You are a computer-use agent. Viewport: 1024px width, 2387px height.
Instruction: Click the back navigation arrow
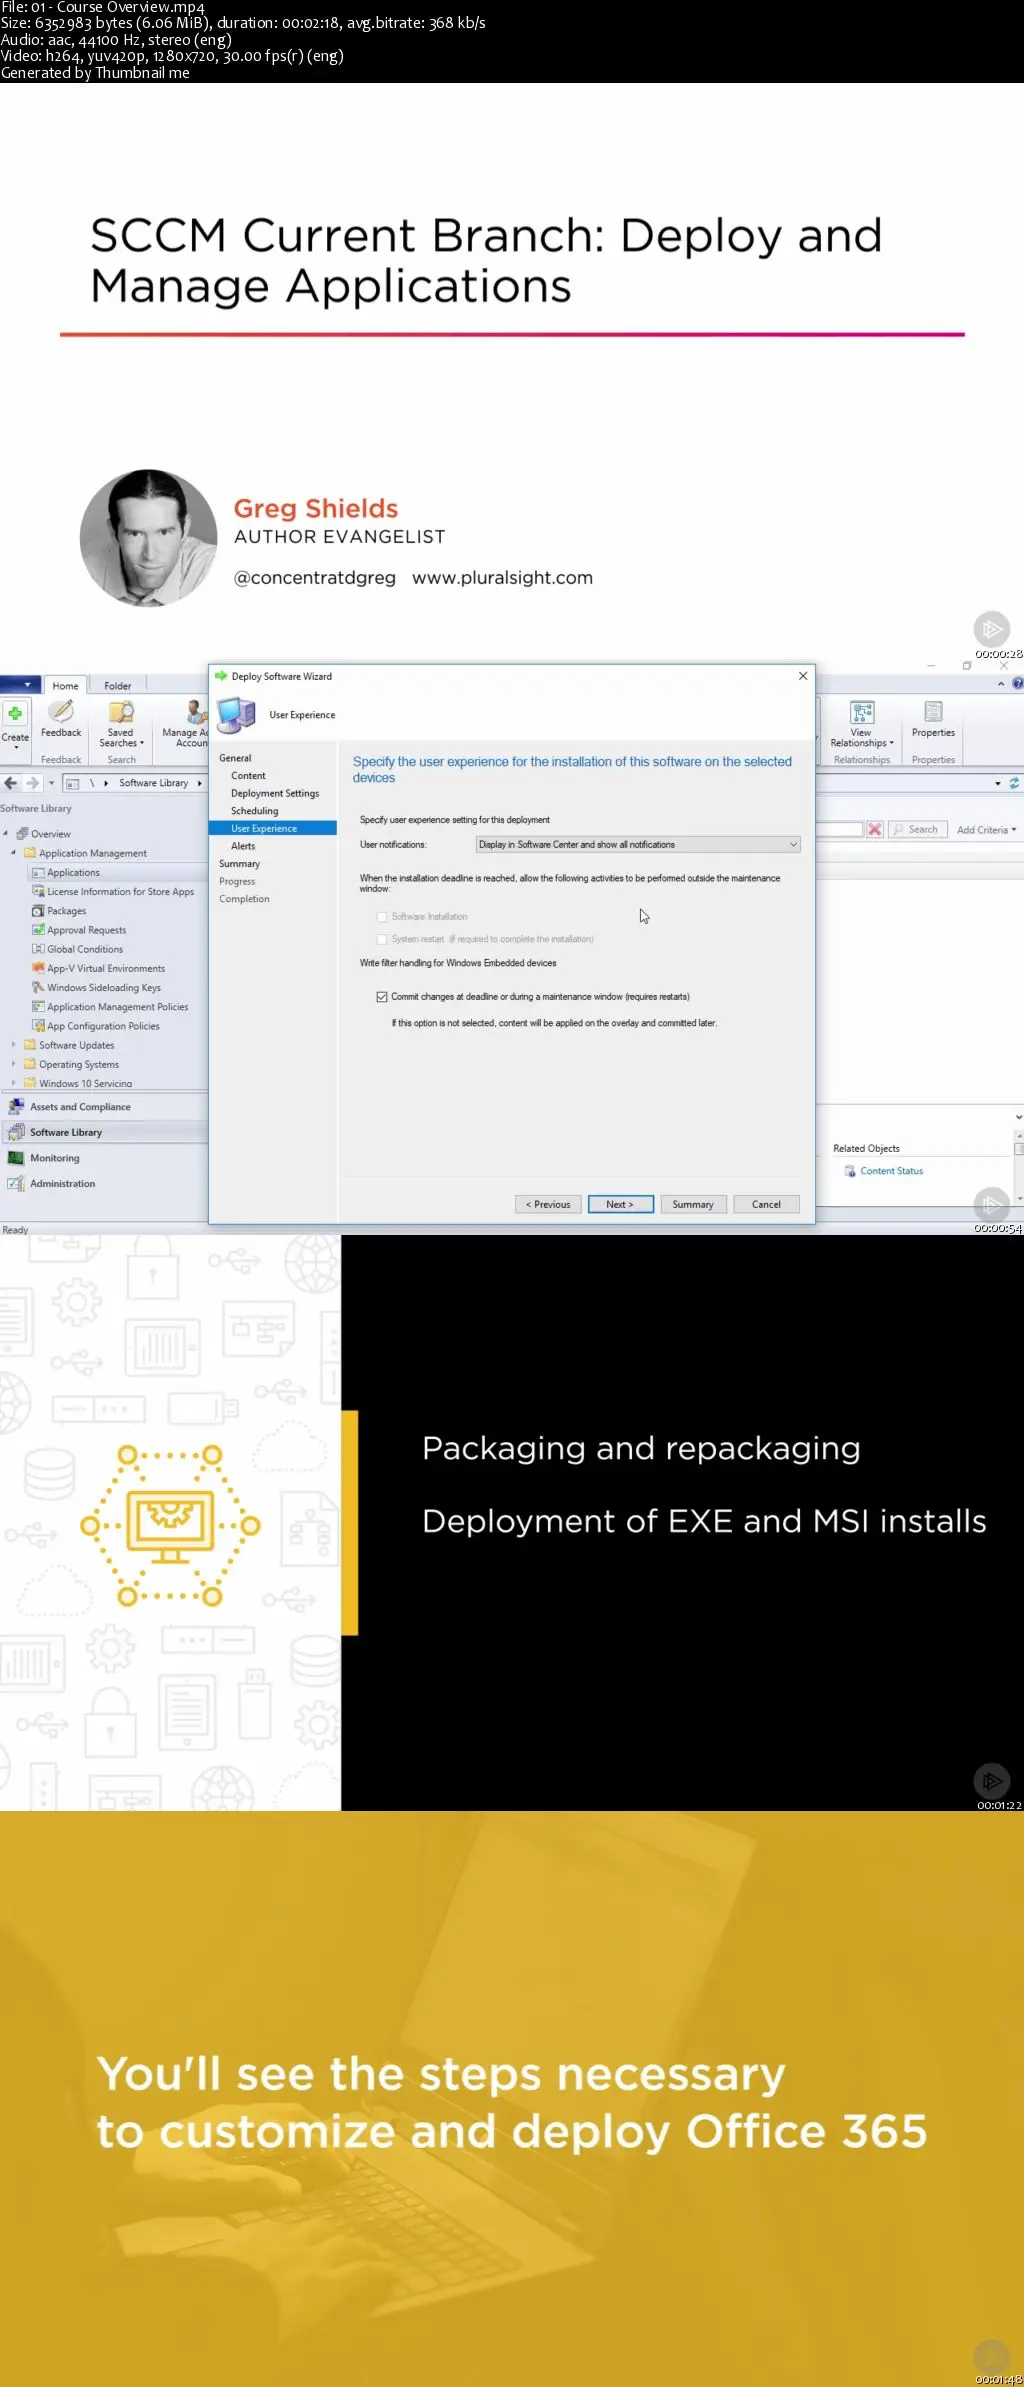11,783
